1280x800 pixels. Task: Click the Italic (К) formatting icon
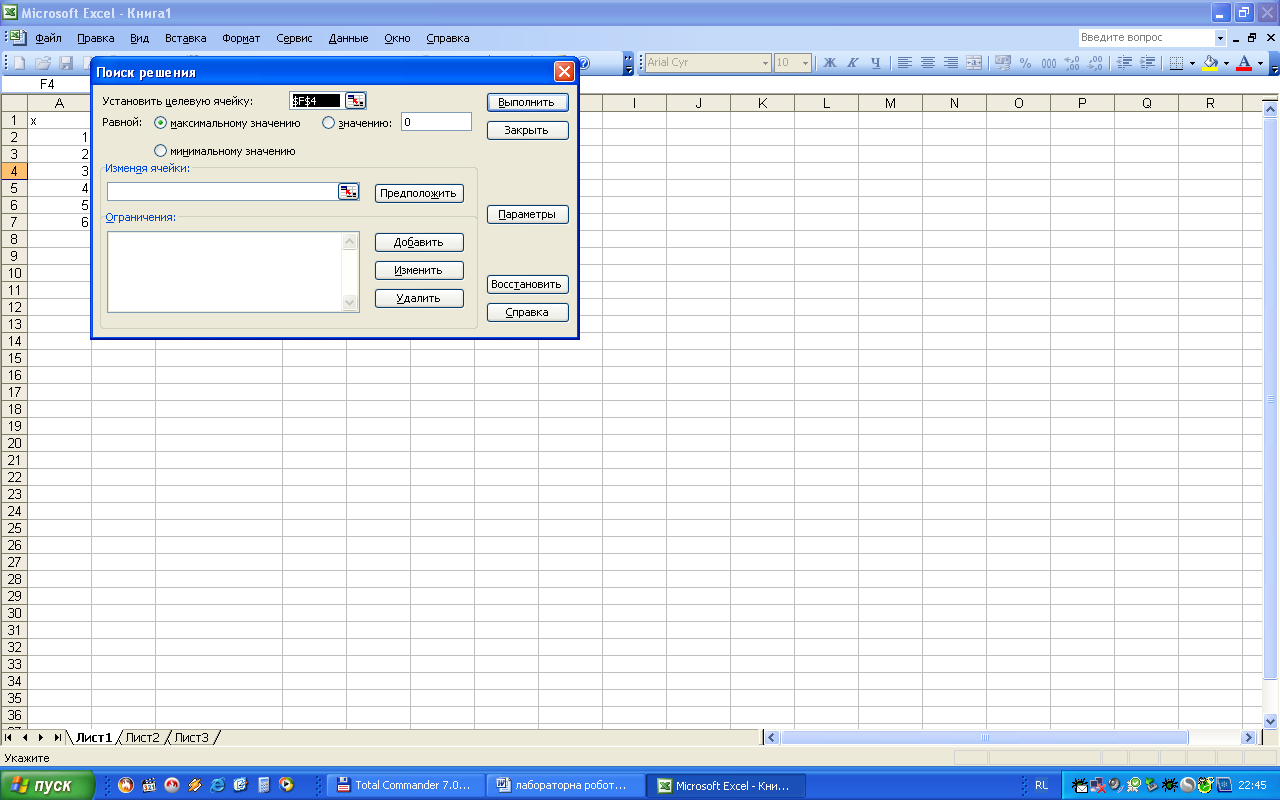tap(853, 63)
